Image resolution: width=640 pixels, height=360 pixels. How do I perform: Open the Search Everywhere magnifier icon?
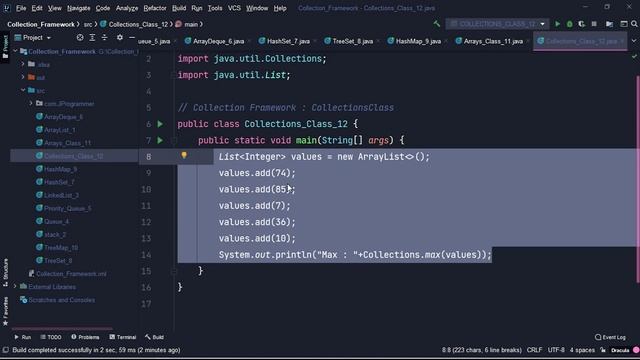click(x=634, y=24)
